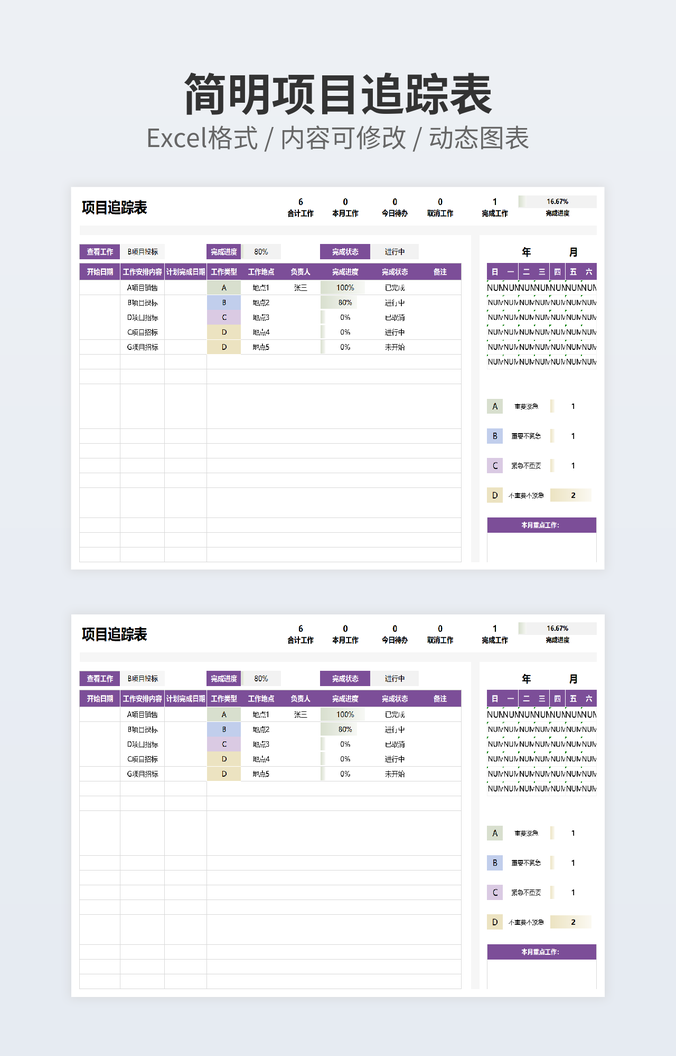Click the 查看工作 purple label in lower sheet
This screenshot has width=676, height=1056.
[x=100, y=678]
